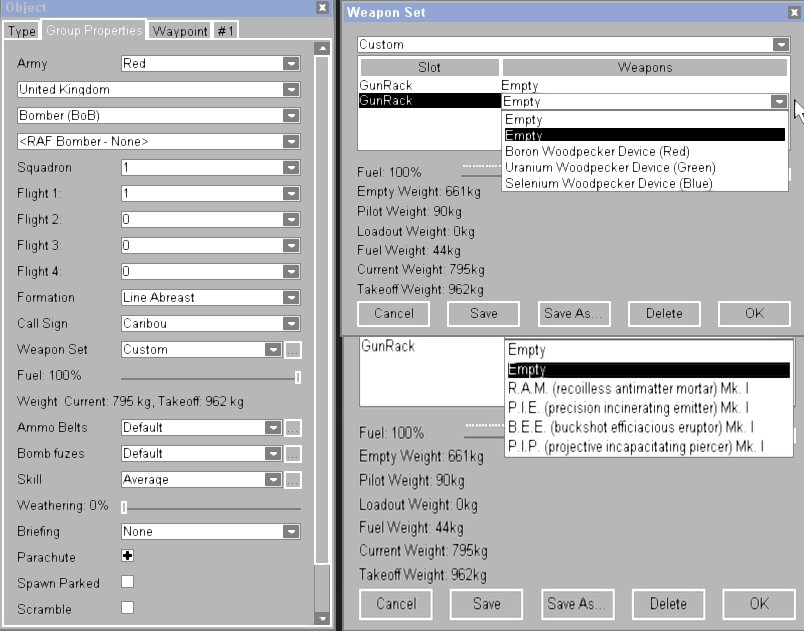Select the highlighted second GunRack row
Viewport: 804px width, 631px height.
tap(430, 100)
